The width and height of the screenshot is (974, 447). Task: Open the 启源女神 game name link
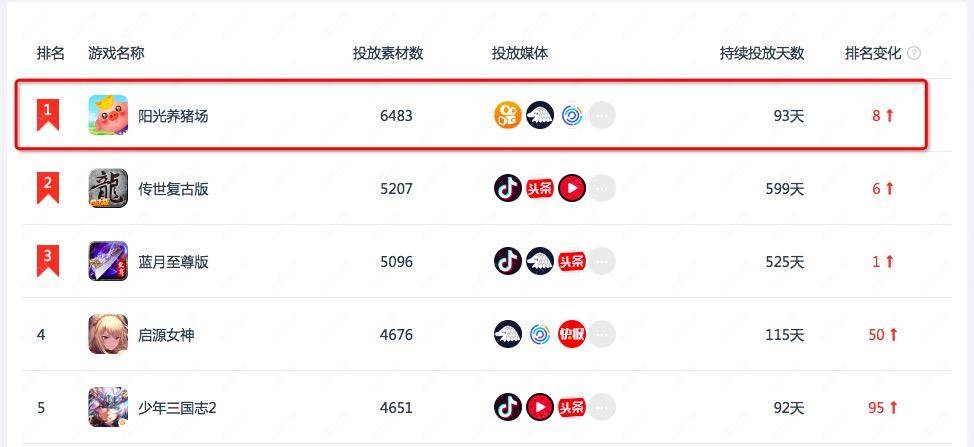click(x=166, y=335)
